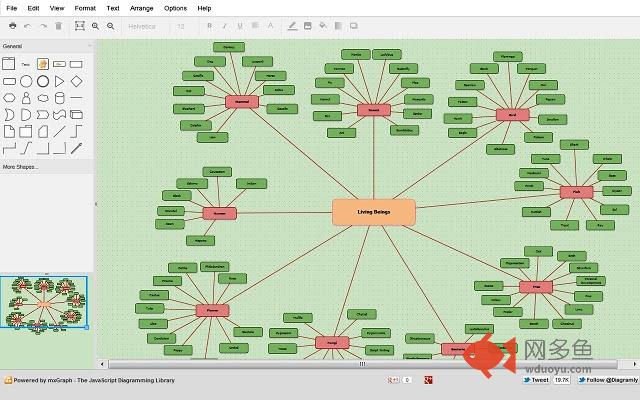
Task: Select the Card (cut corner) shape
Action: tap(43, 131)
